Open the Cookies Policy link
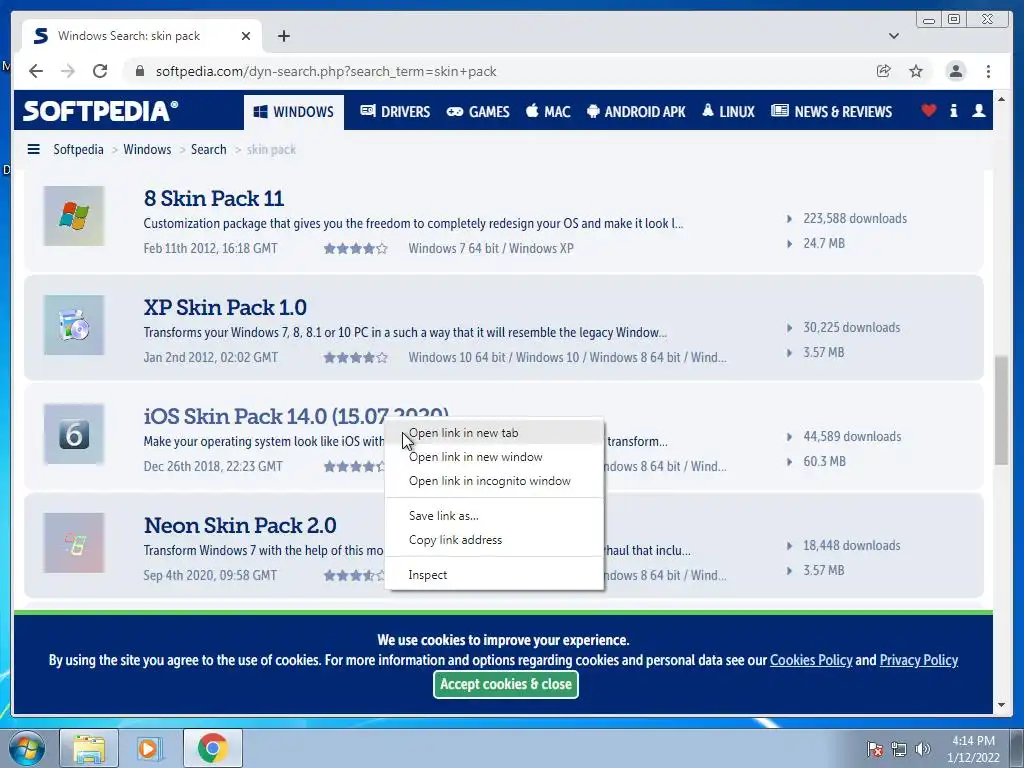Screen dimensions: 1024x768 [x=811, y=660]
